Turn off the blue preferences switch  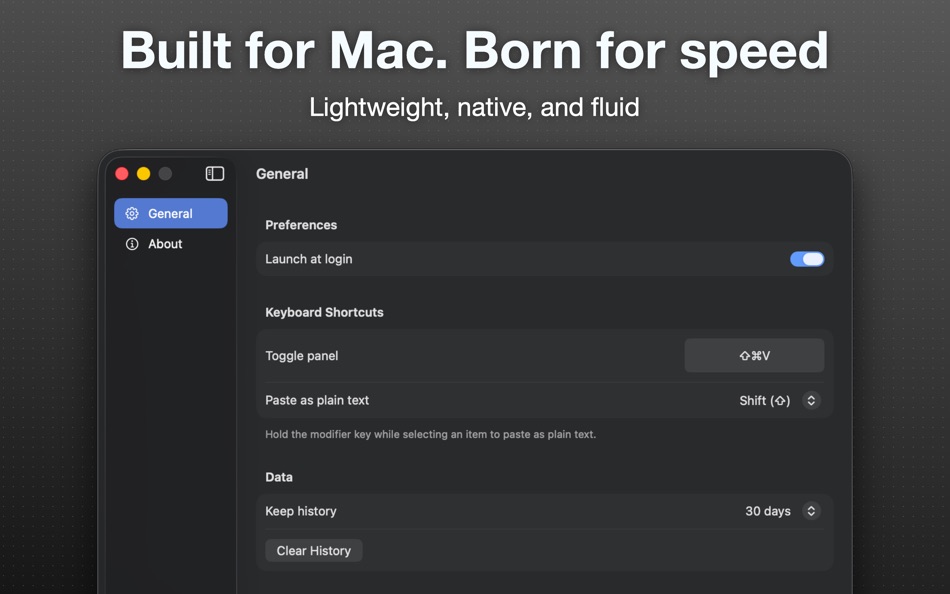807,259
